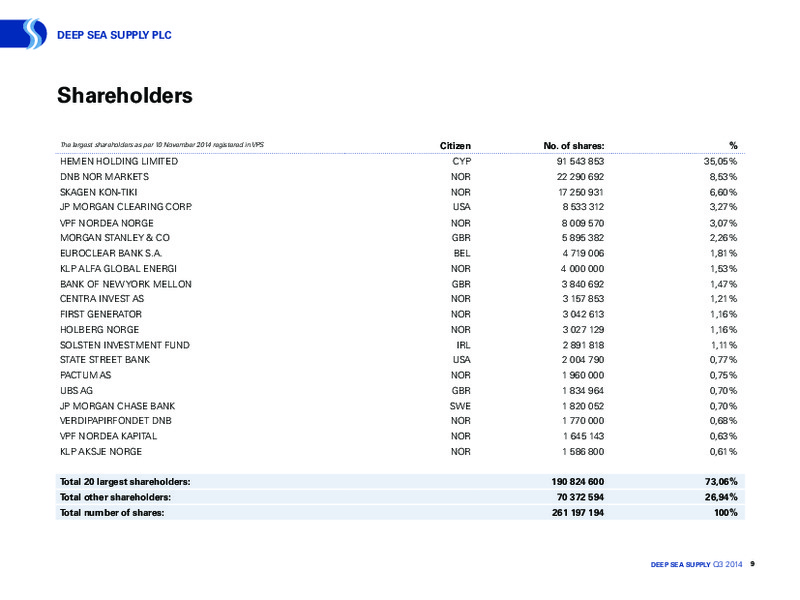Click total value 70 372 594

[580, 497]
